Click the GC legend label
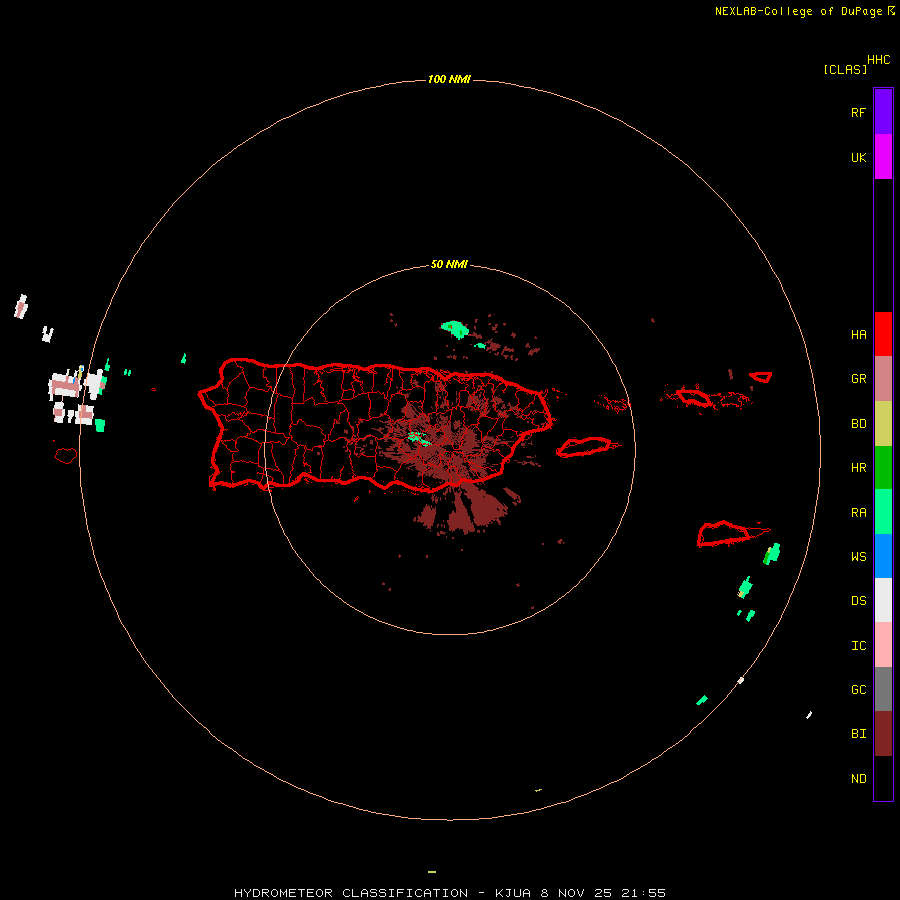 (x=858, y=689)
